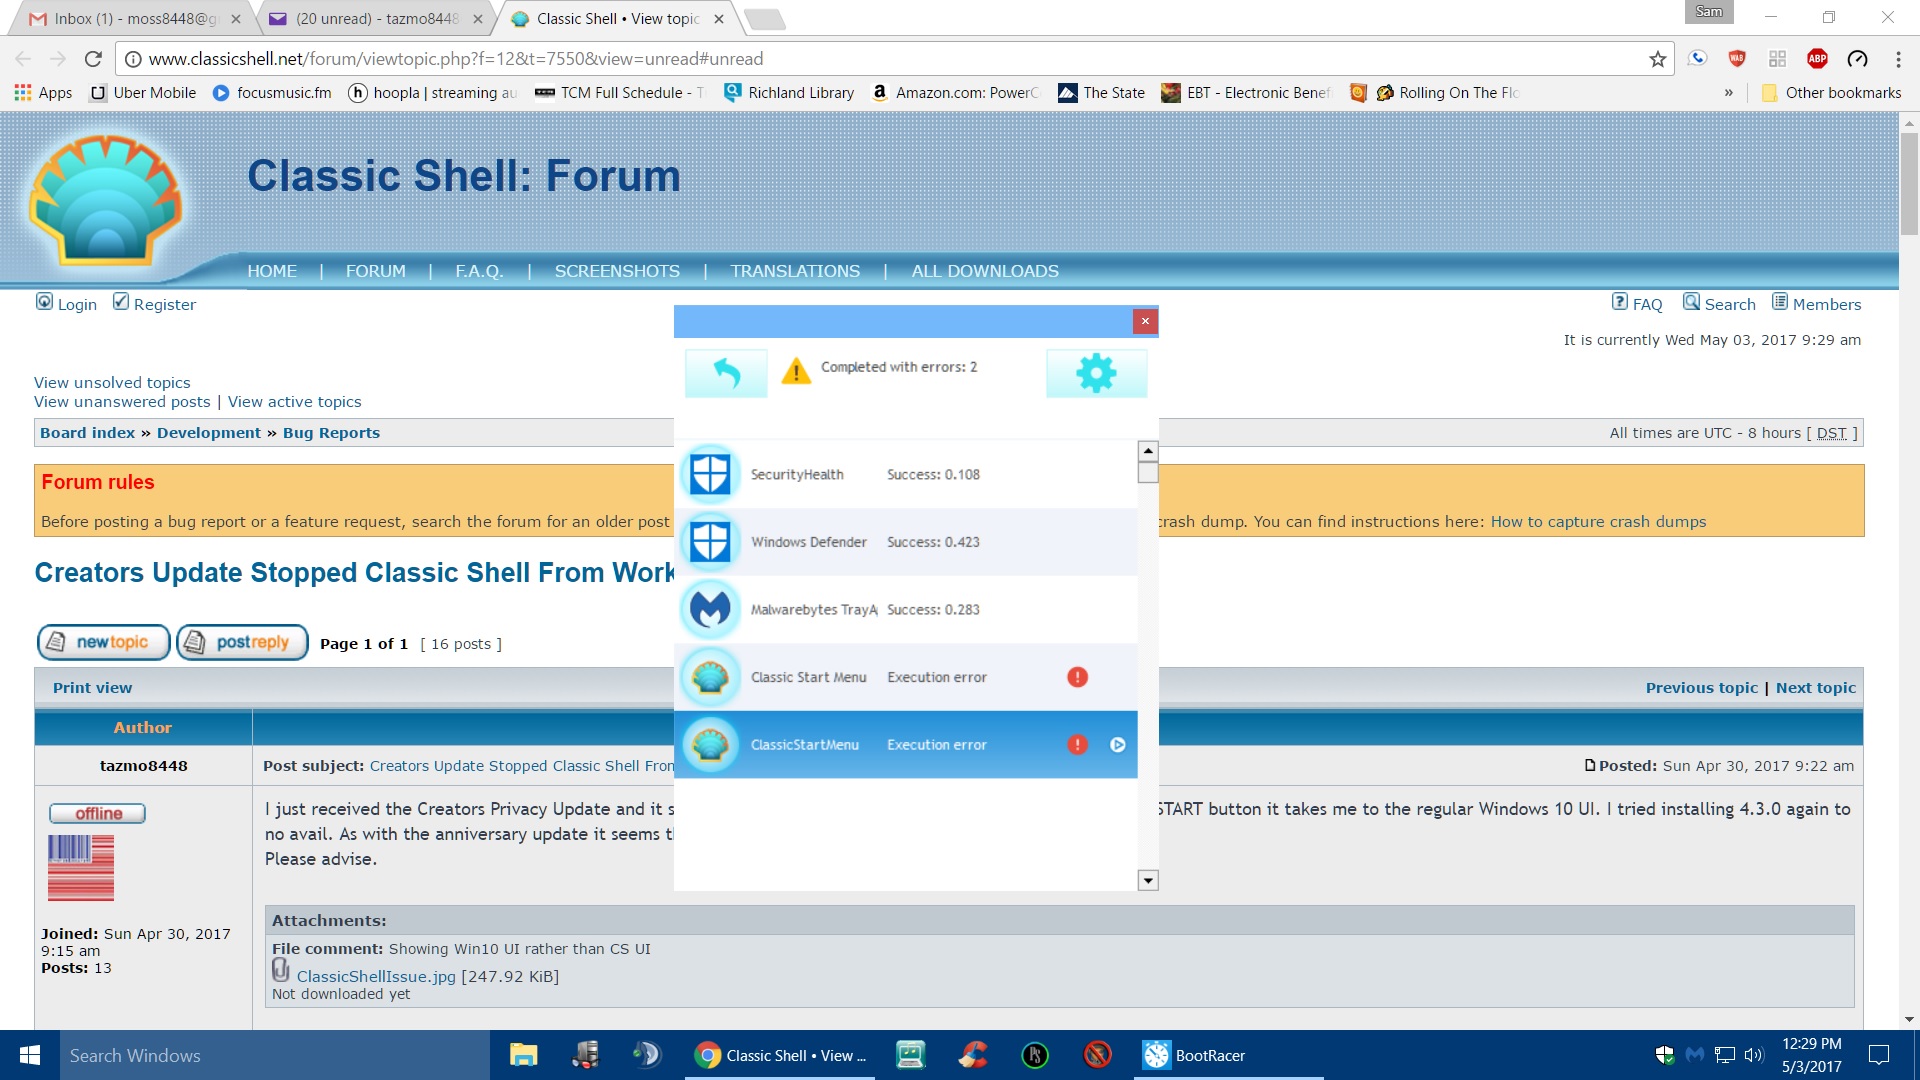Click the post reply button

[x=242, y=642]
